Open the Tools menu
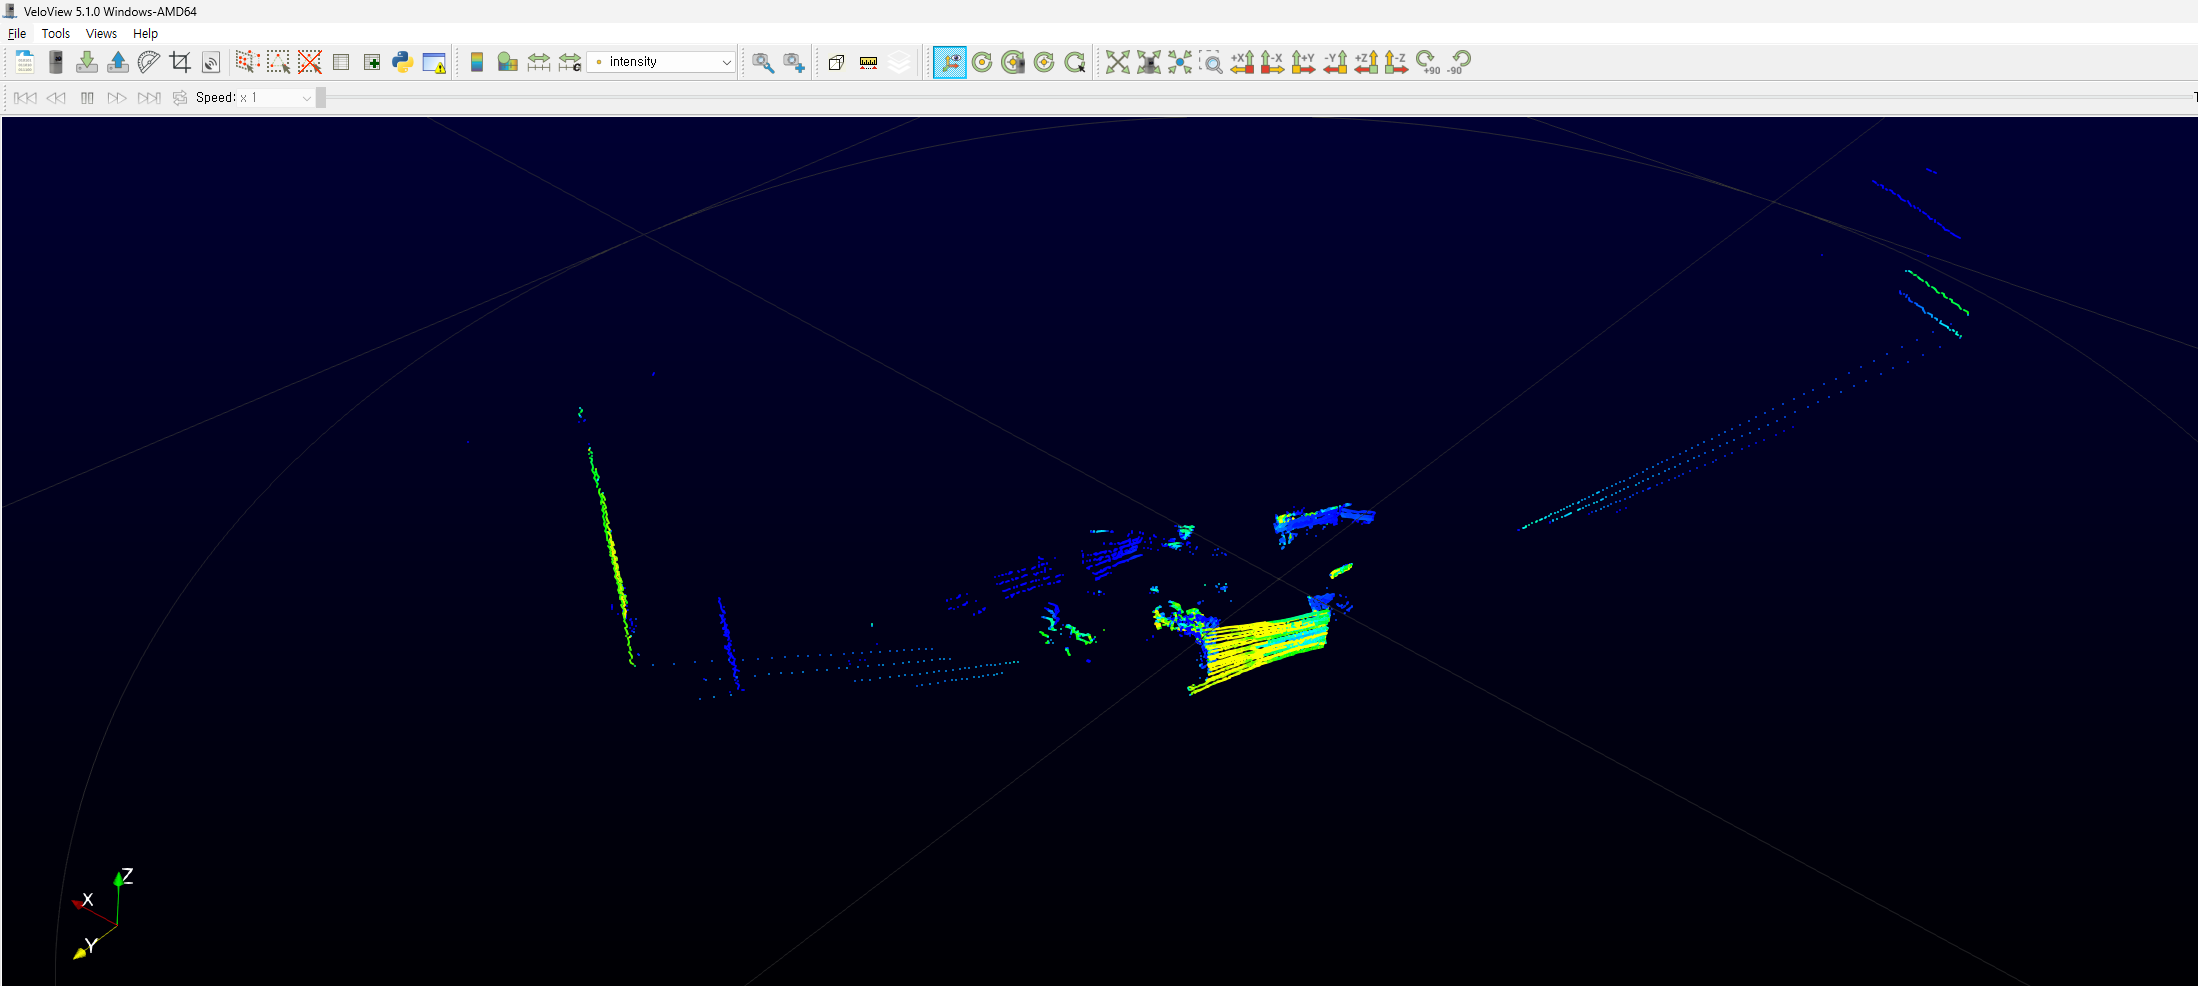 56,33
